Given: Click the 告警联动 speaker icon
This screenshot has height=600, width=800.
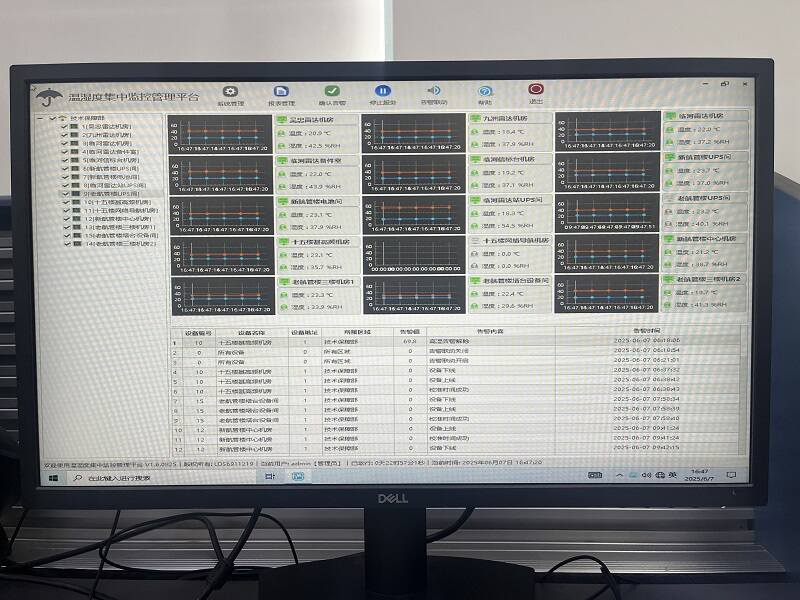Looking at the screenshot, I should 434,92.
